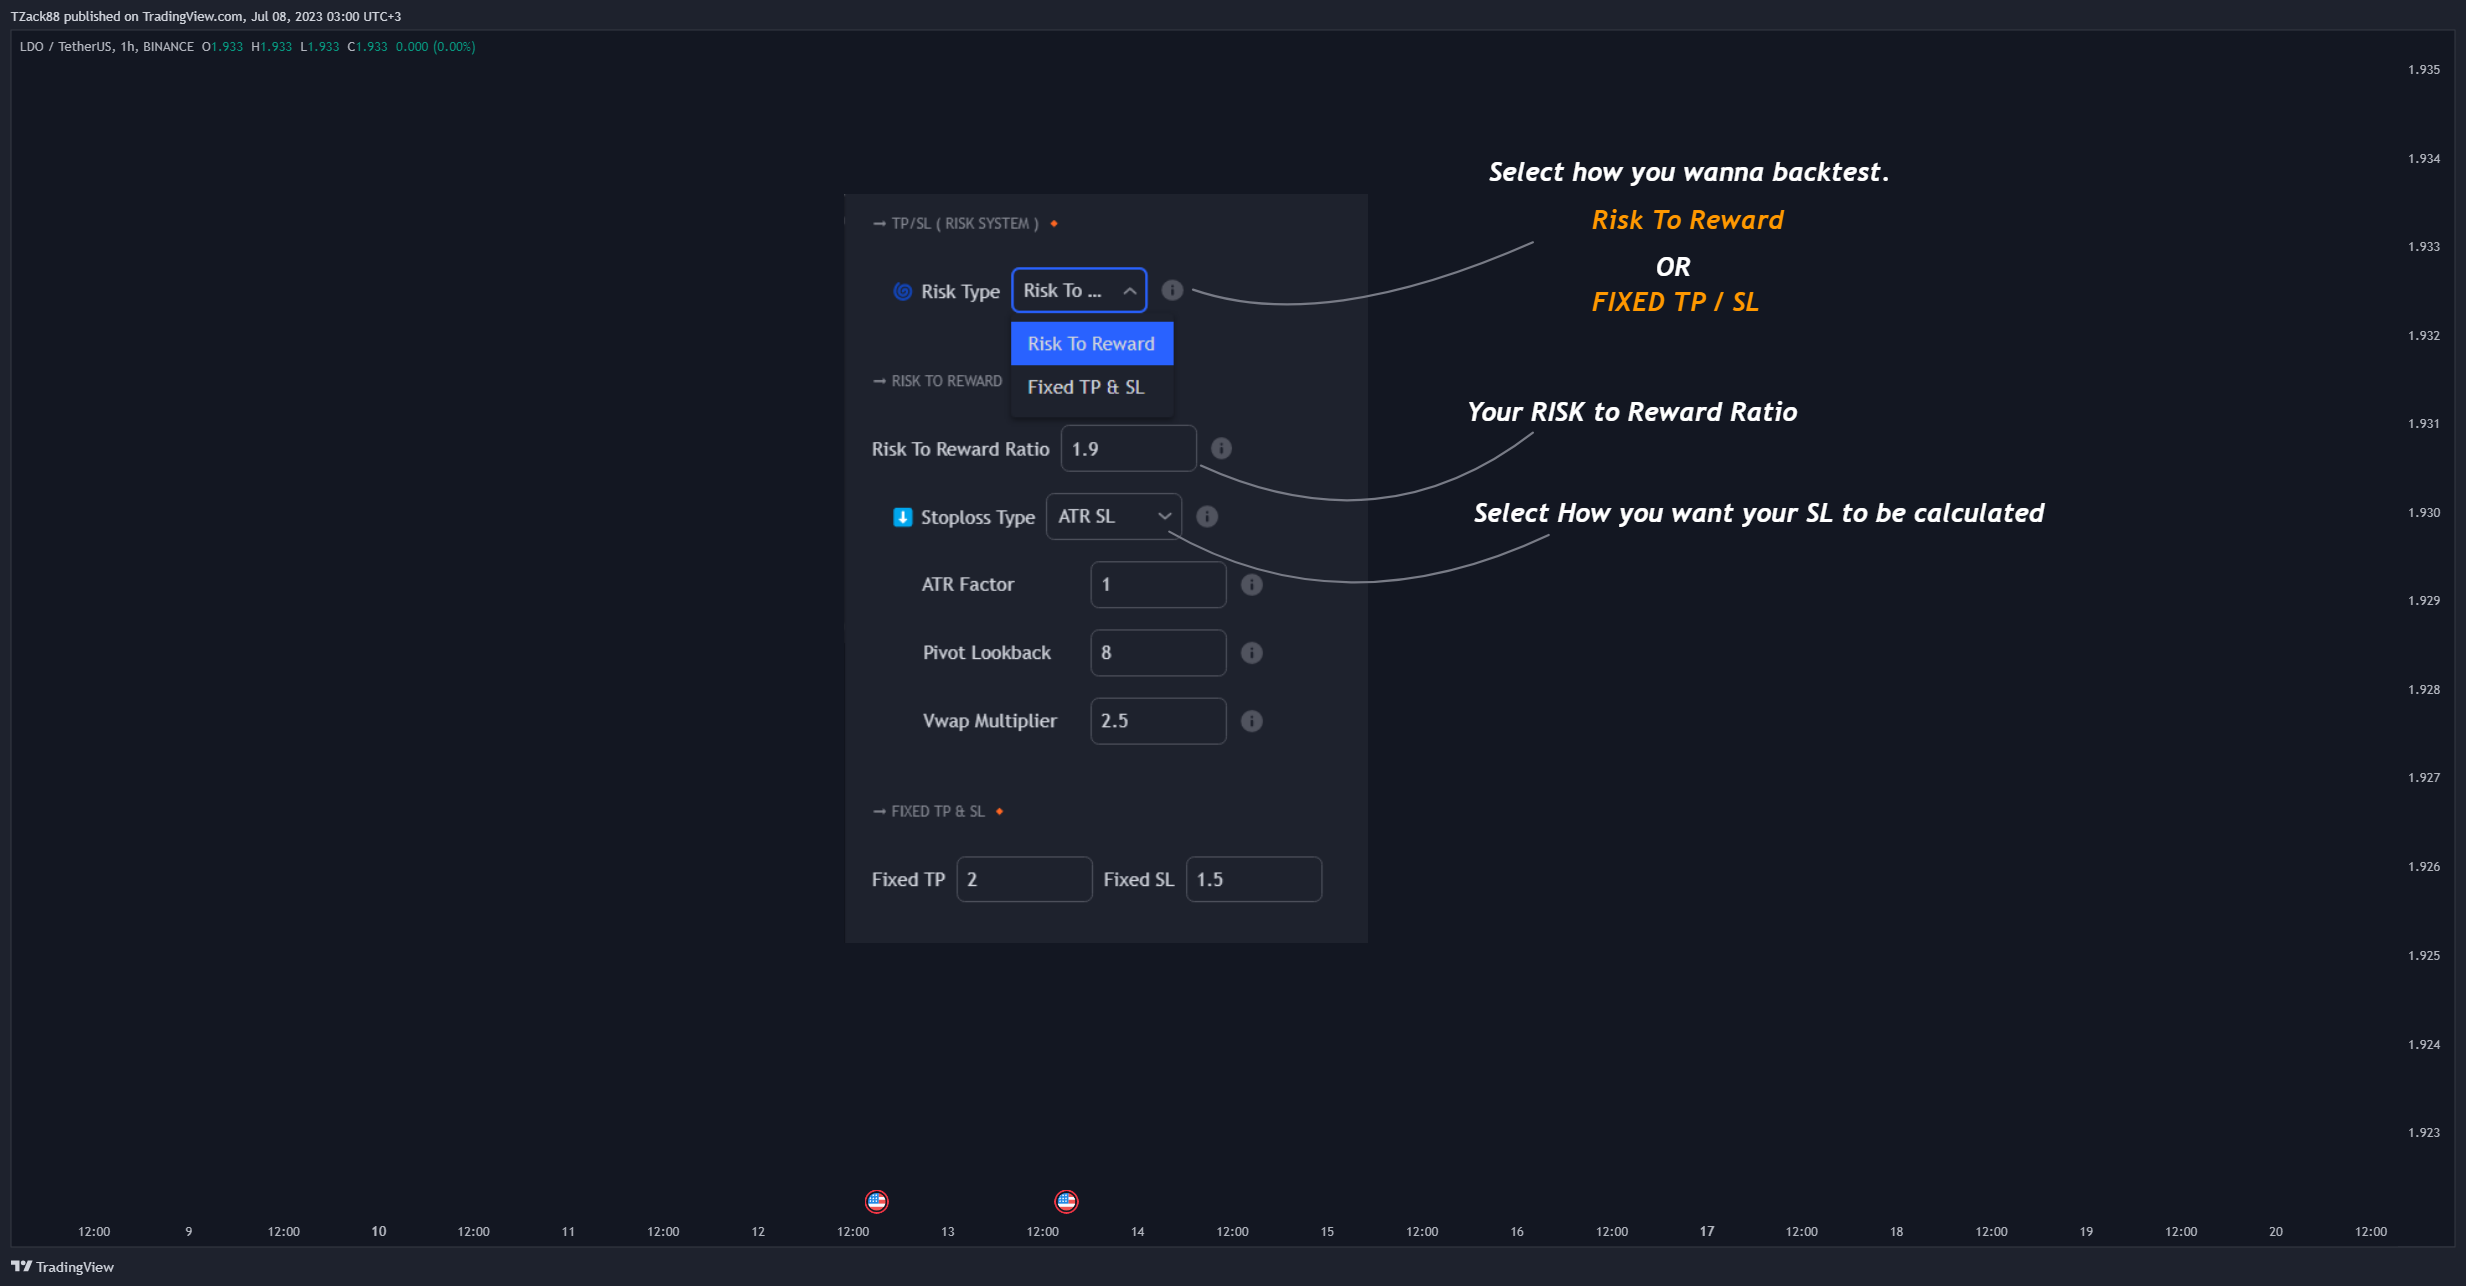The height and width of the screenshot is (1286, 2466).
Task: Click the 'RISK TO REWARD' section header
Action: click(946, 381)
